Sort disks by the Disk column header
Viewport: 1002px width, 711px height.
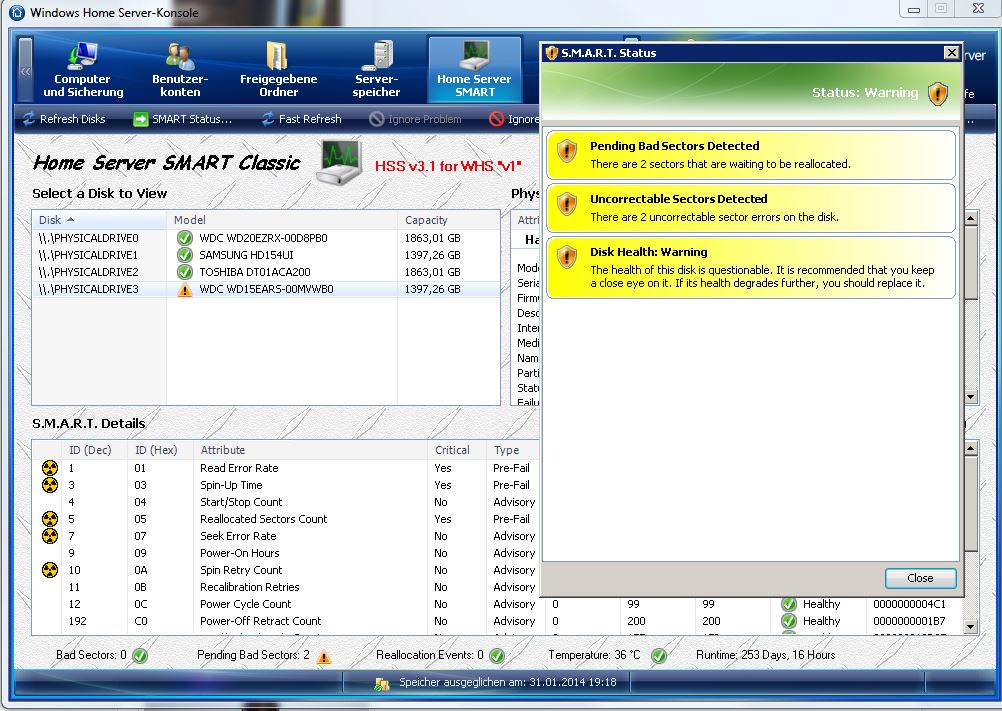100,220
